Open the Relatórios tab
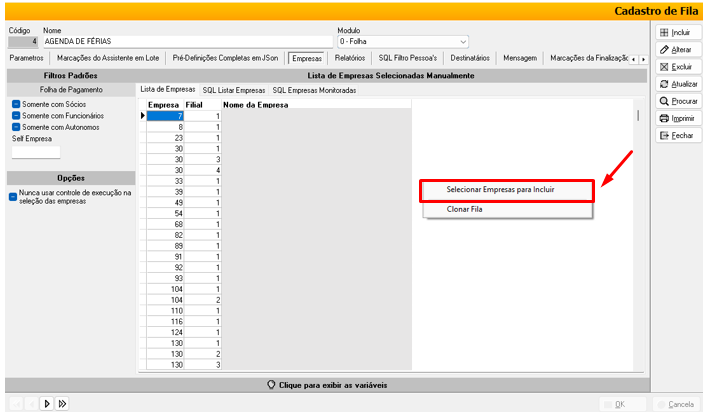Image resolution: width=709 pixels, height=417 pixels. coord(349,59)
